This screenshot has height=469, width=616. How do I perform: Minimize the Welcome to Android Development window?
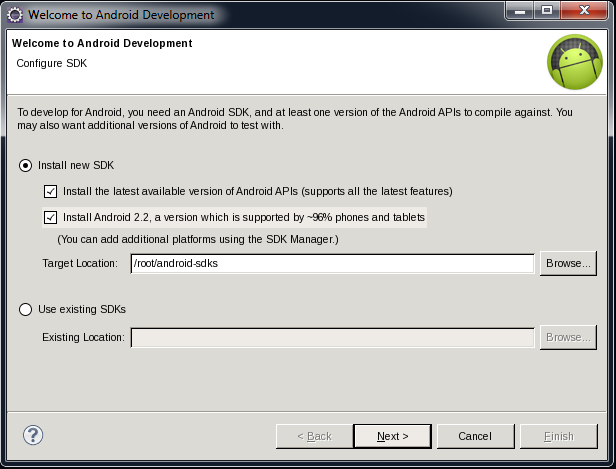520,12
